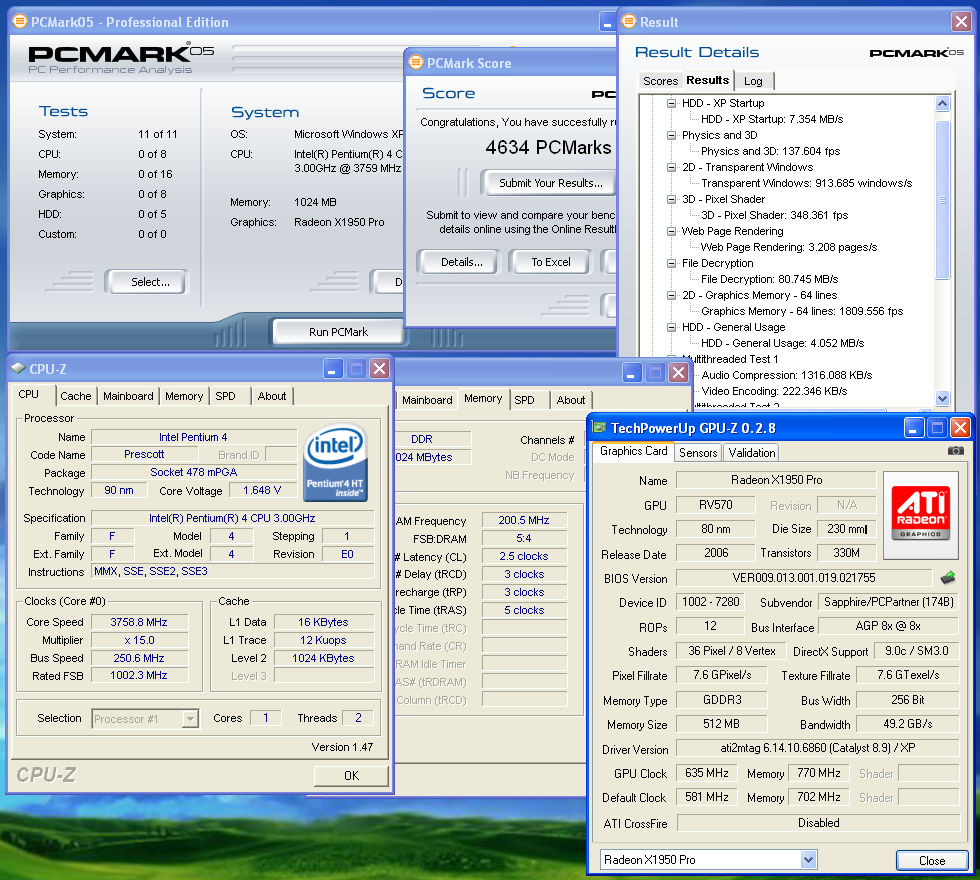Click the results list scroll-up arrow
Screen dimensions: 980x880
[942, 103]
